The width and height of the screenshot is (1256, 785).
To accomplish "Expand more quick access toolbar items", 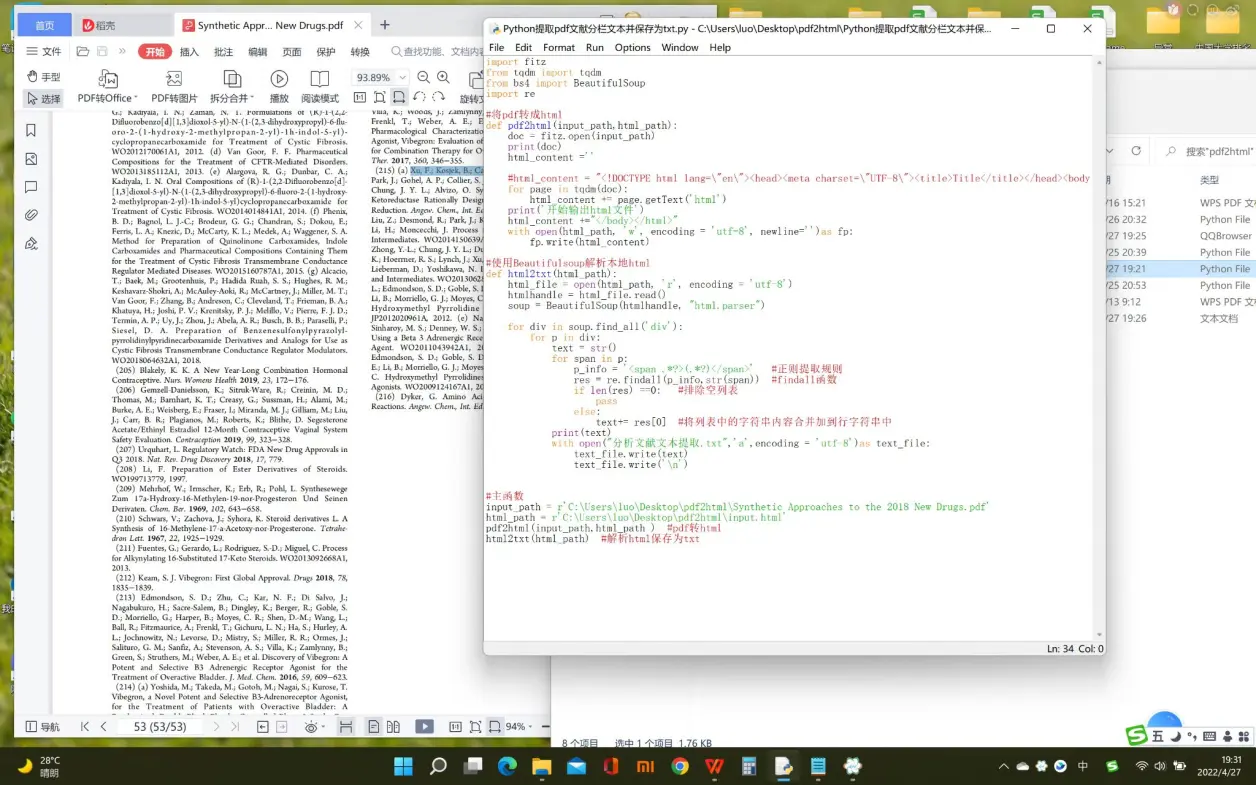I will pos(122,51).
